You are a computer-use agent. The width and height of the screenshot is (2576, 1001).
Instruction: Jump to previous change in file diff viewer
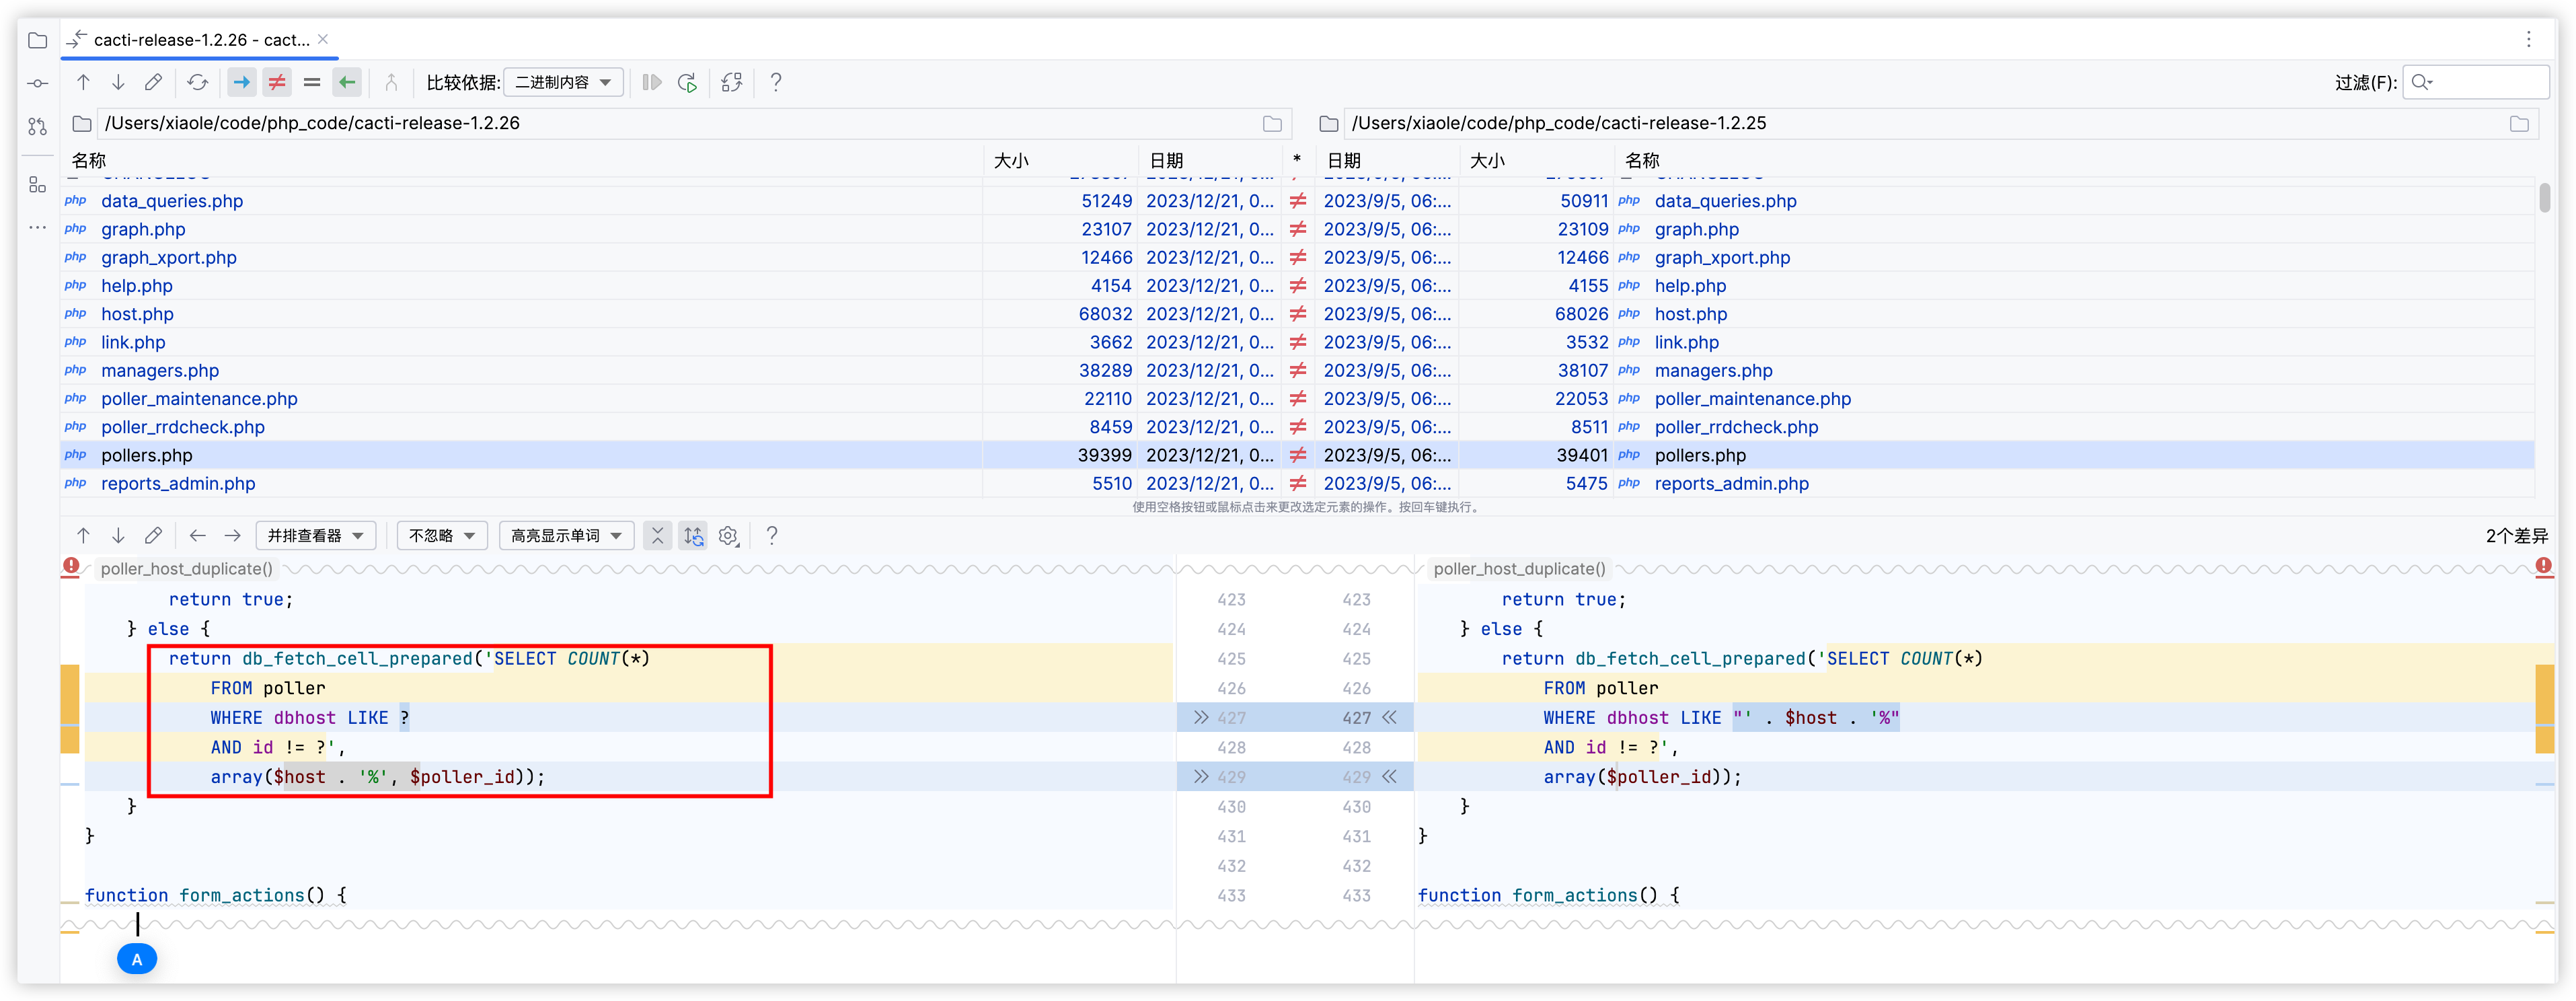(83, 536)
